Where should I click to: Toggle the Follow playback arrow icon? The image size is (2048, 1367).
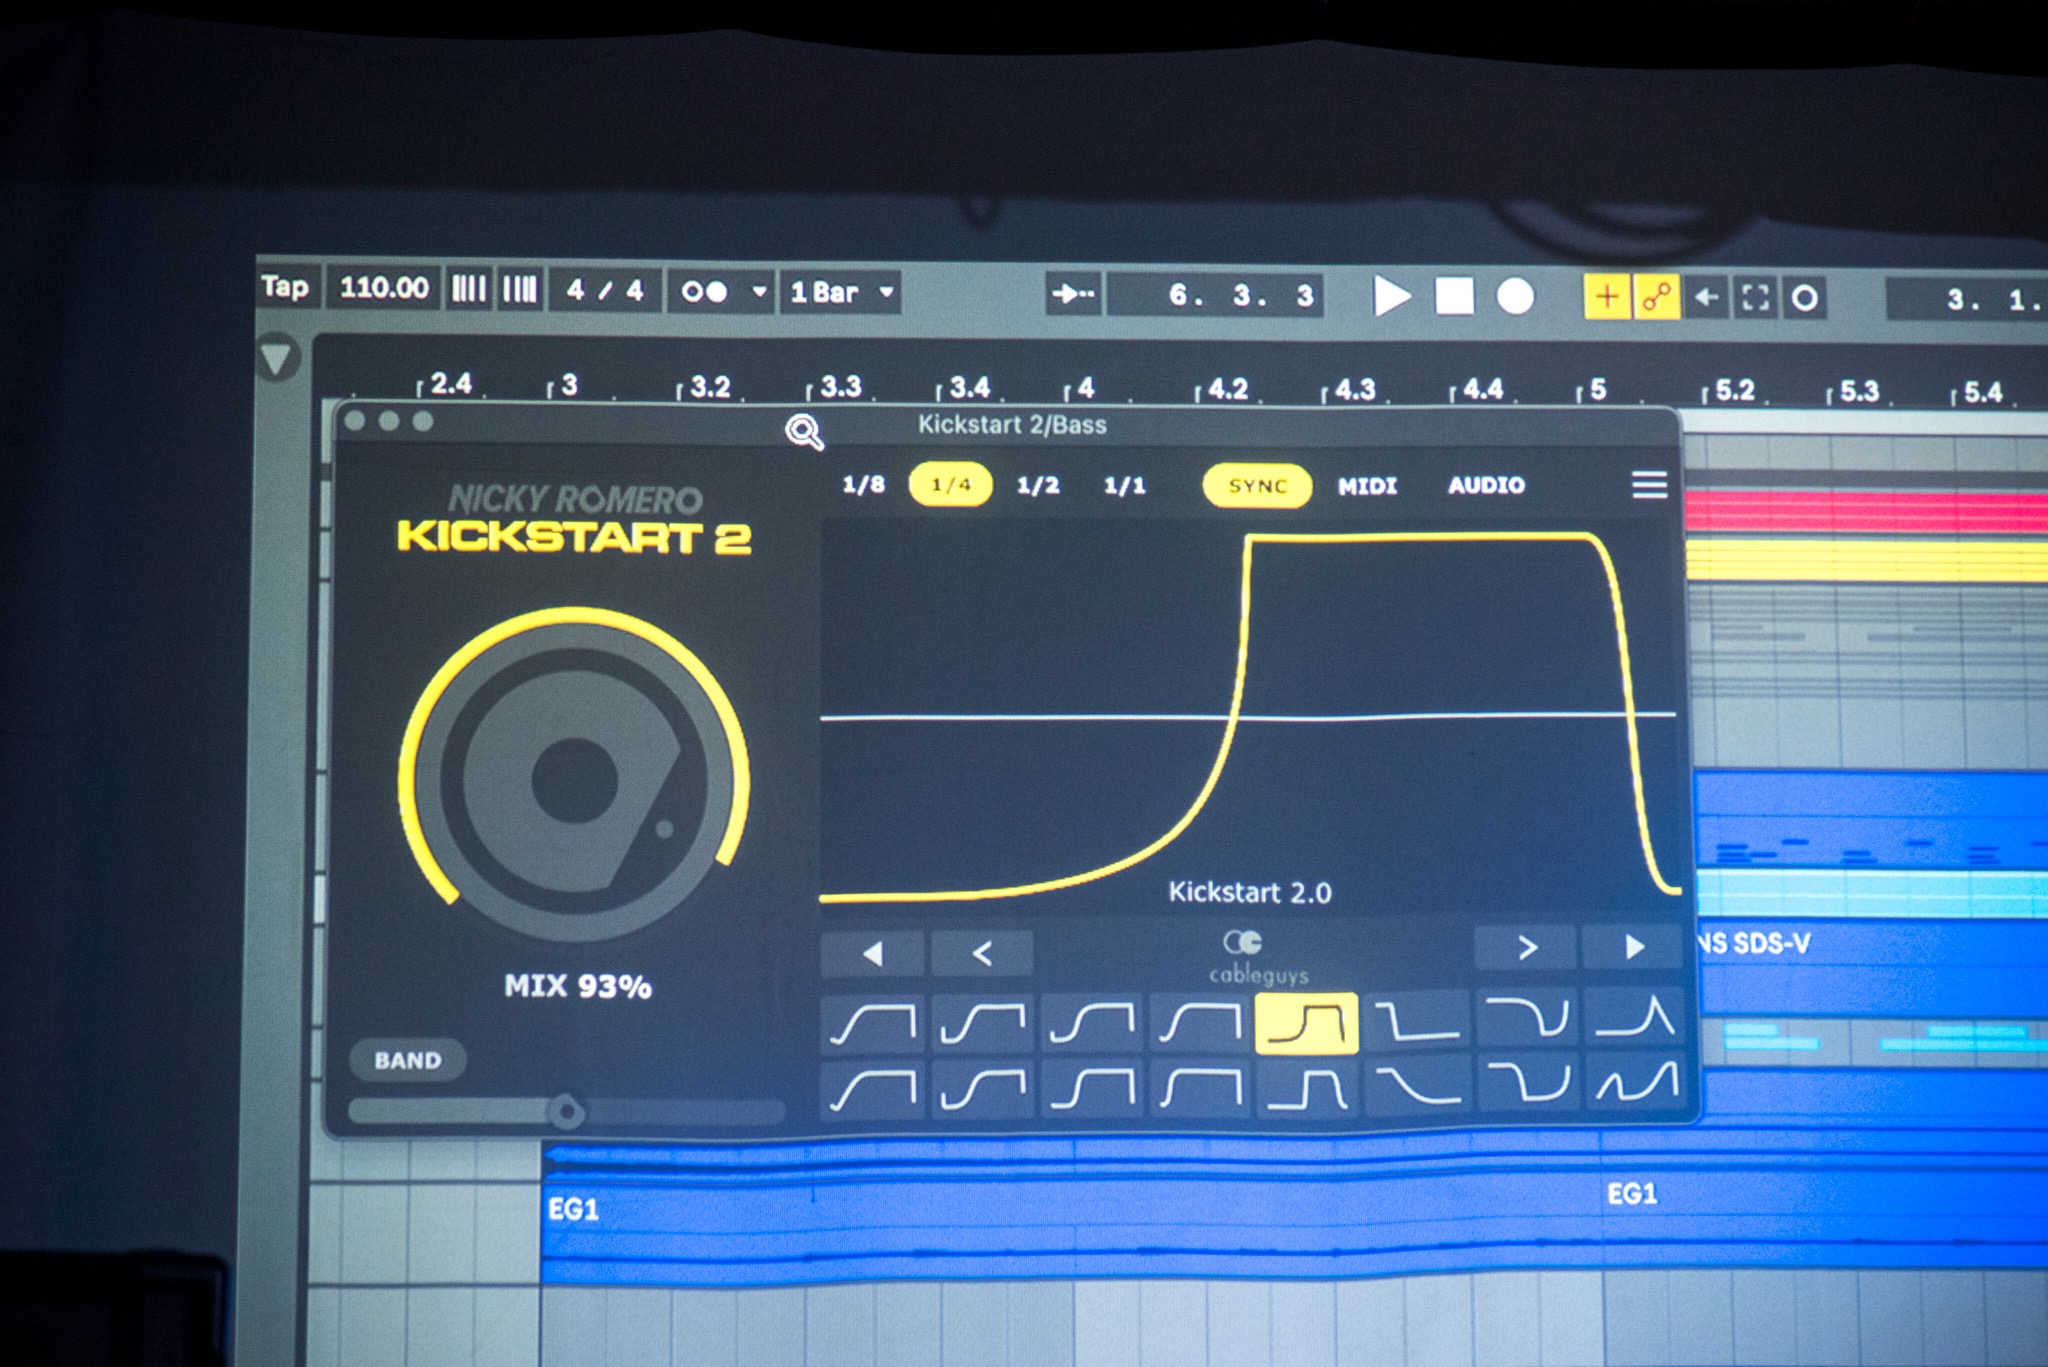(x=1074, y=295)
